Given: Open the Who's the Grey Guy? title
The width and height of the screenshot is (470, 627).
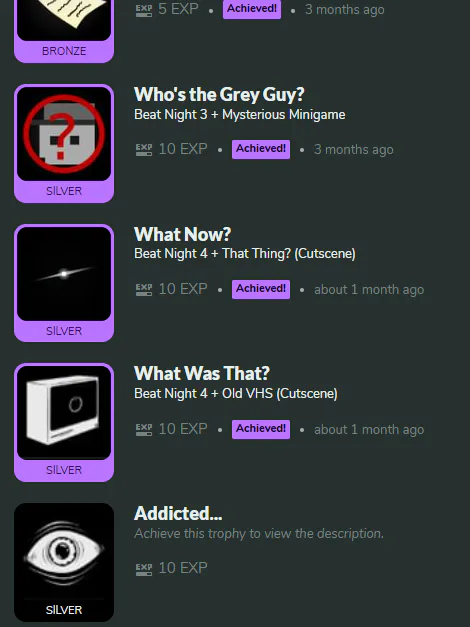Looking at the screenshot, I should pos(219,95).
